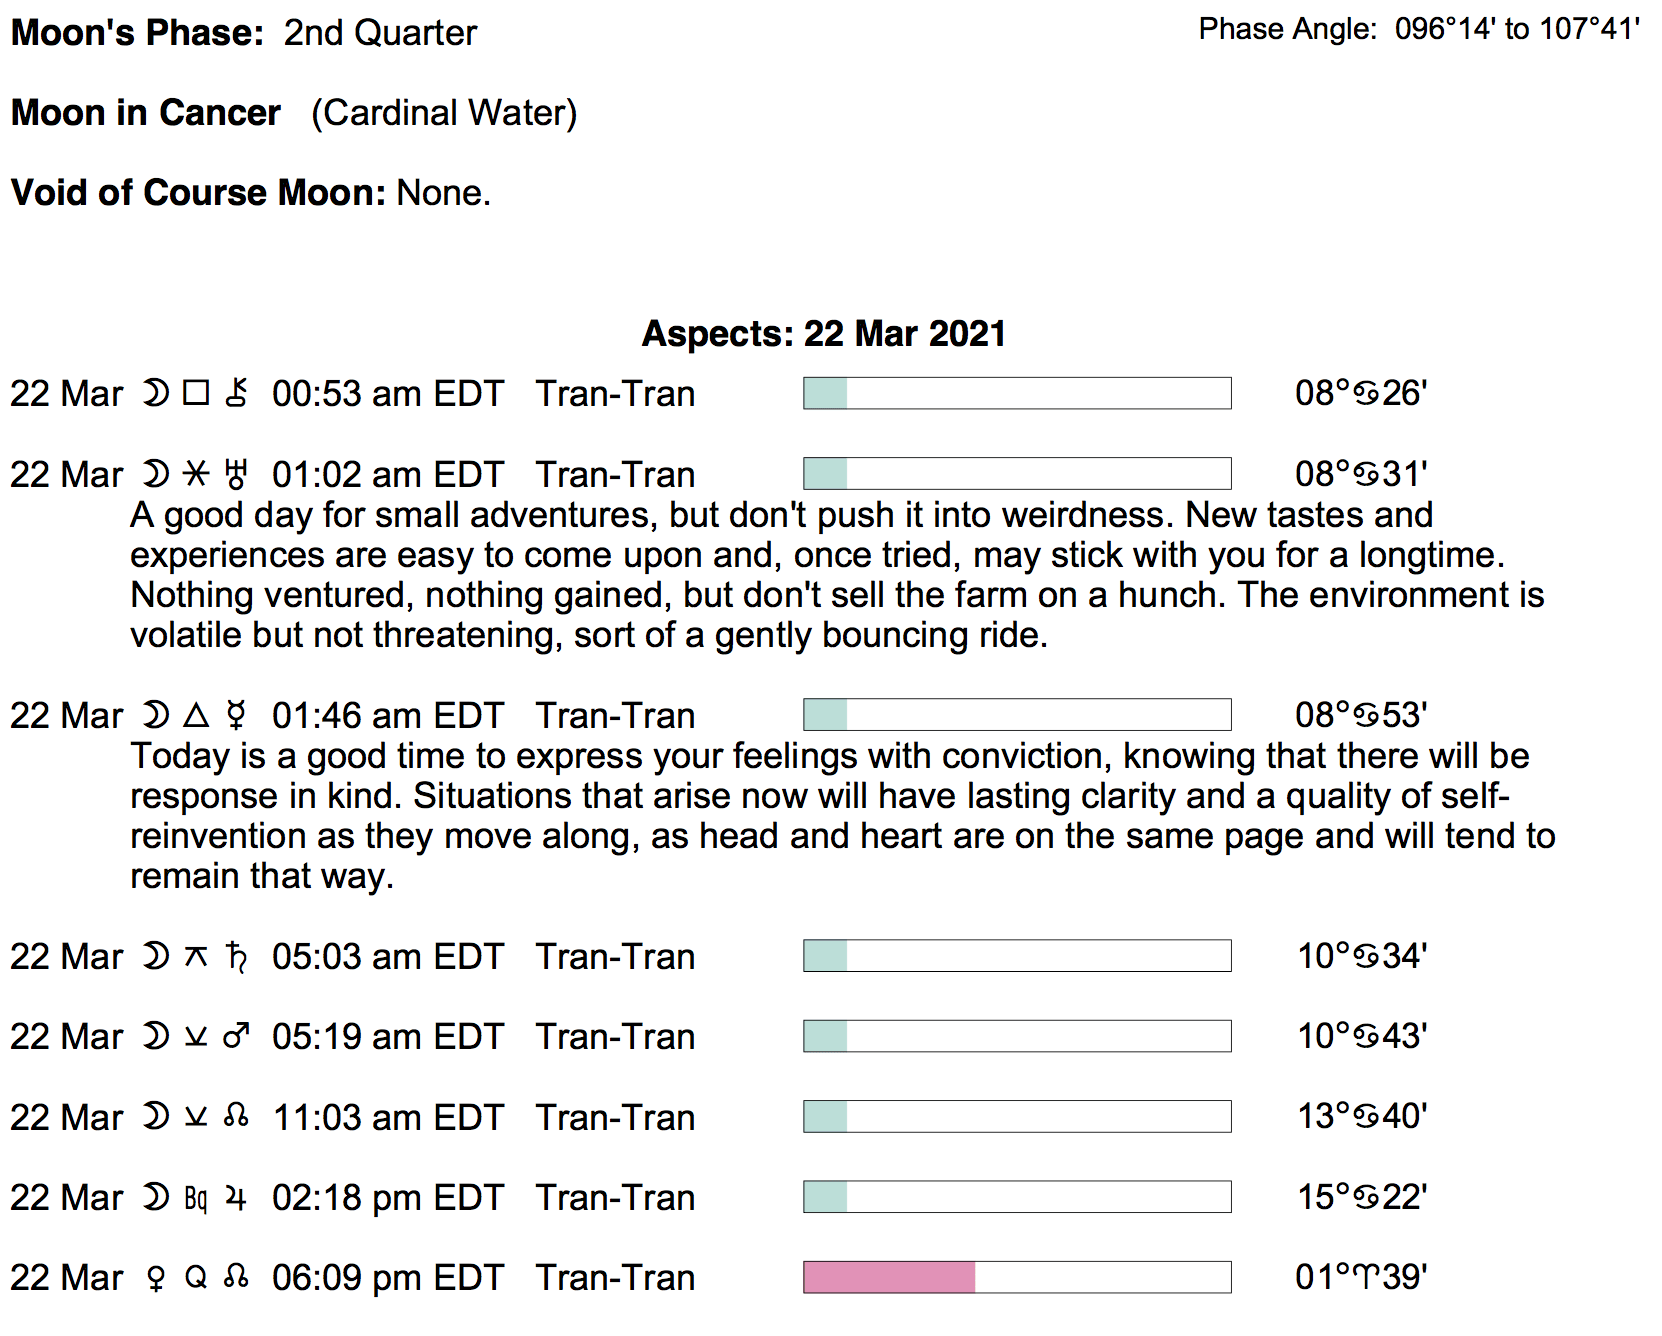The image size is (1662, 1336).
Task: Click the Aries sign glyph in 01°39'
Action: [1367, 1277]
